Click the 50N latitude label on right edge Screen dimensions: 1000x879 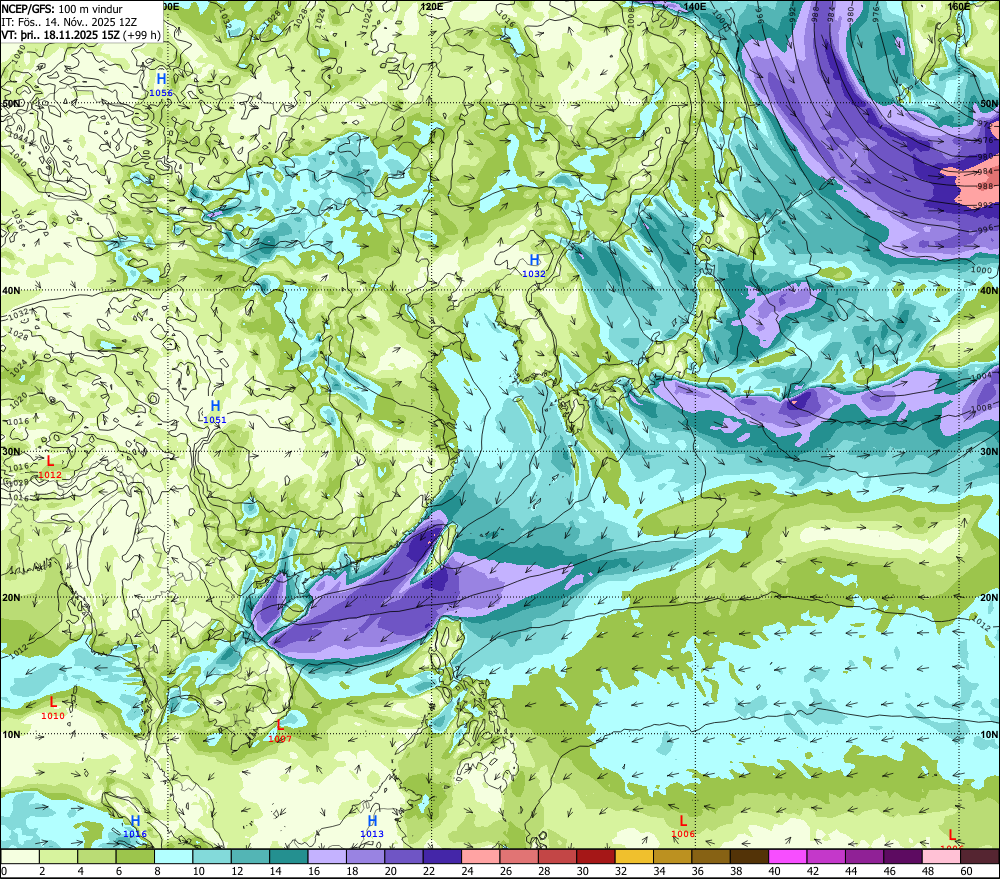click(989, 103)
